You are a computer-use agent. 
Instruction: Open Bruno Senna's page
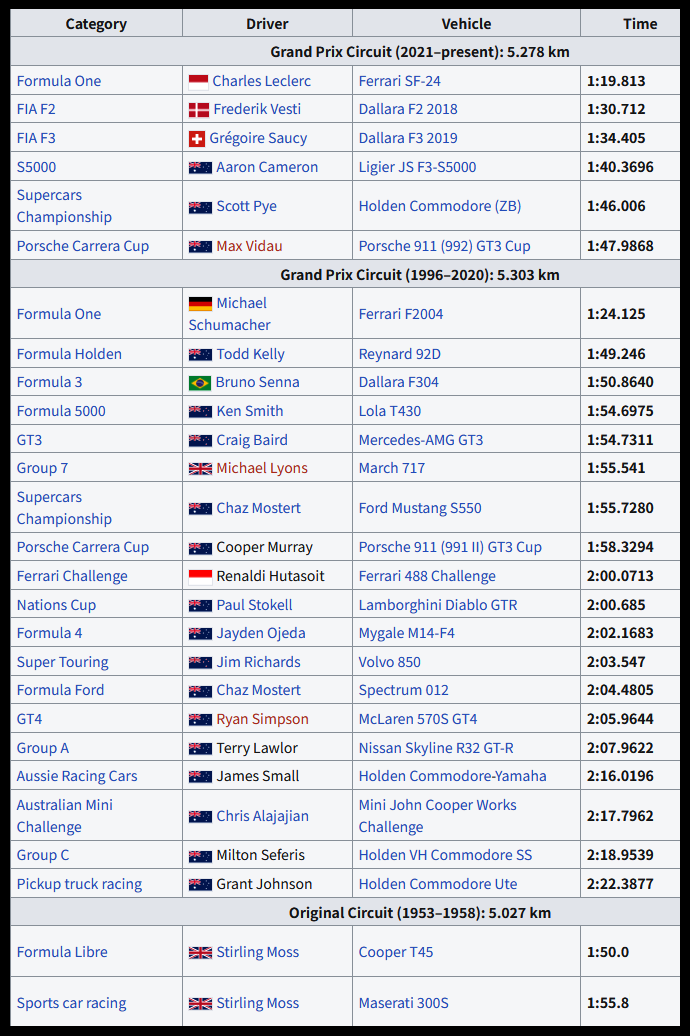(257, 383)
